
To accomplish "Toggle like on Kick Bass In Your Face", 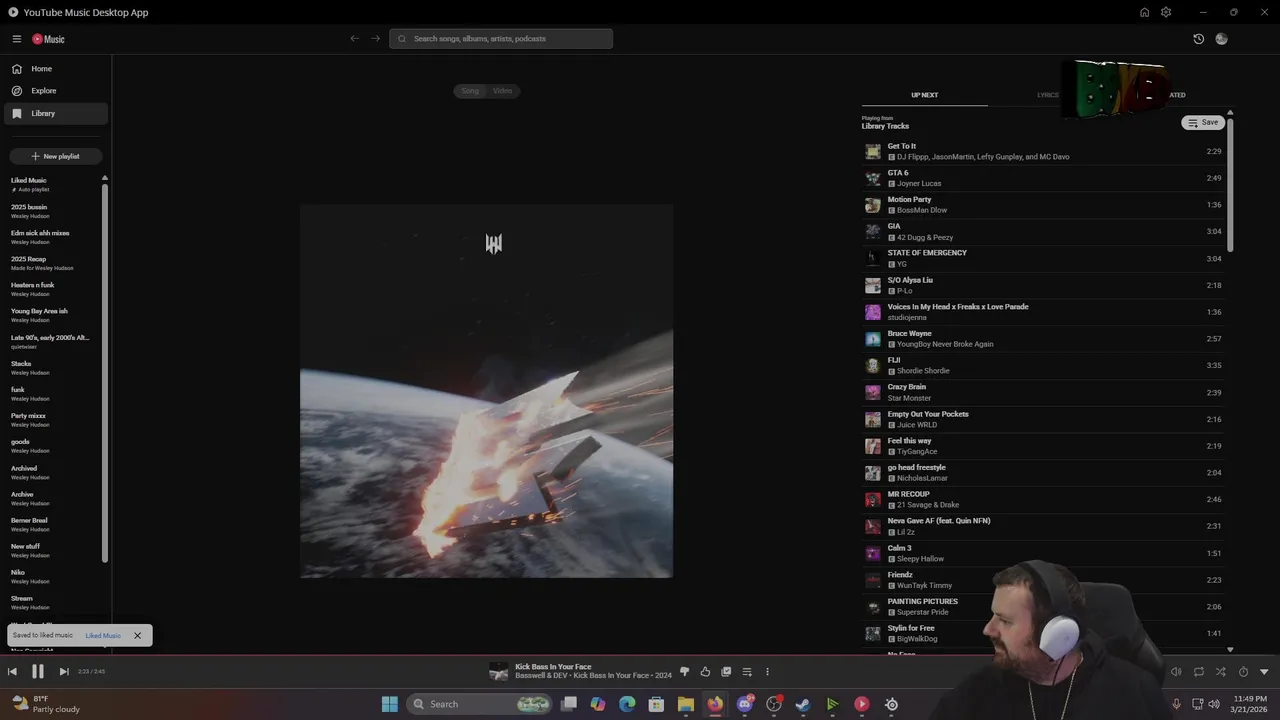I will (705, 672).
